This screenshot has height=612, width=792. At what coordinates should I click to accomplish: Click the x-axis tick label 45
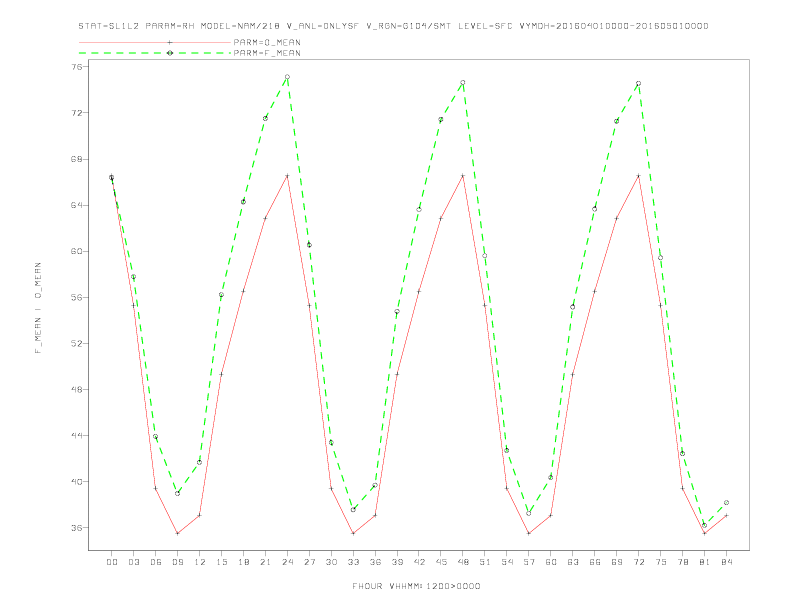click(x=441, y=562)
